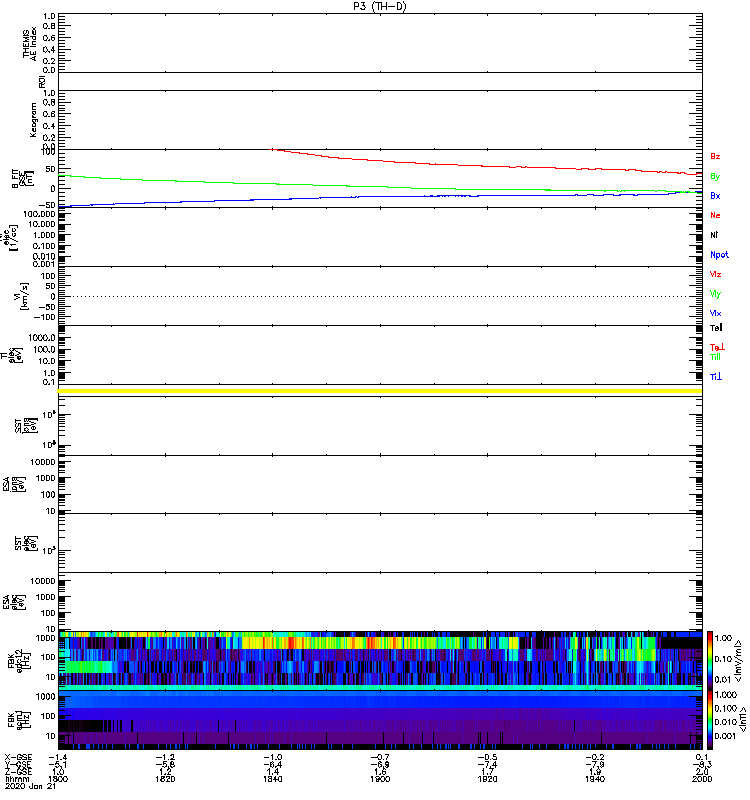Click the blue 'Bx' legend label
The image size is (750, 800).
click(715, 196)
